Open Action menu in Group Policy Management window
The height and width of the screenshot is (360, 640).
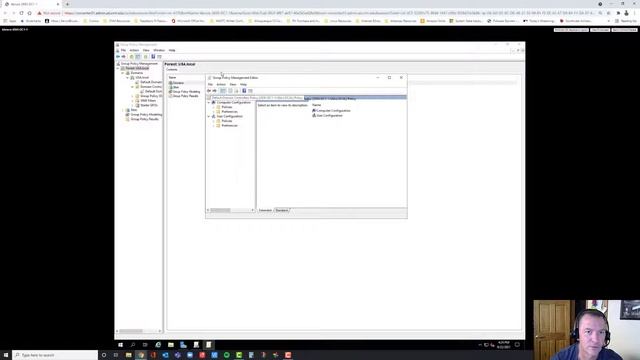[x=134, y=50]
